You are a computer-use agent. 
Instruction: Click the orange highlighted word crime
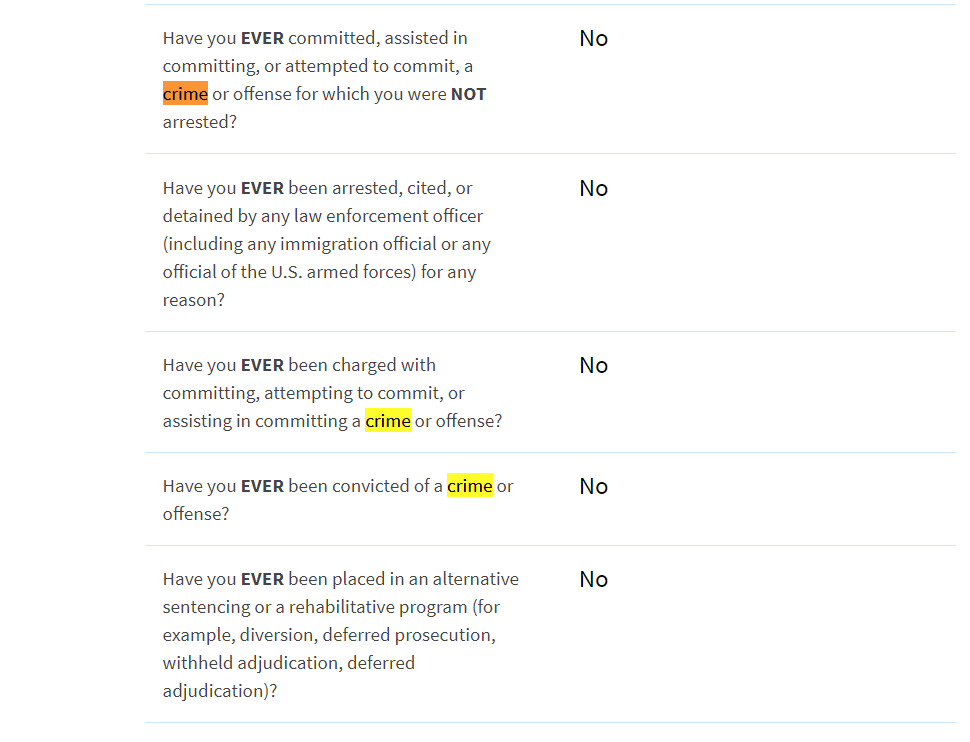185,94
